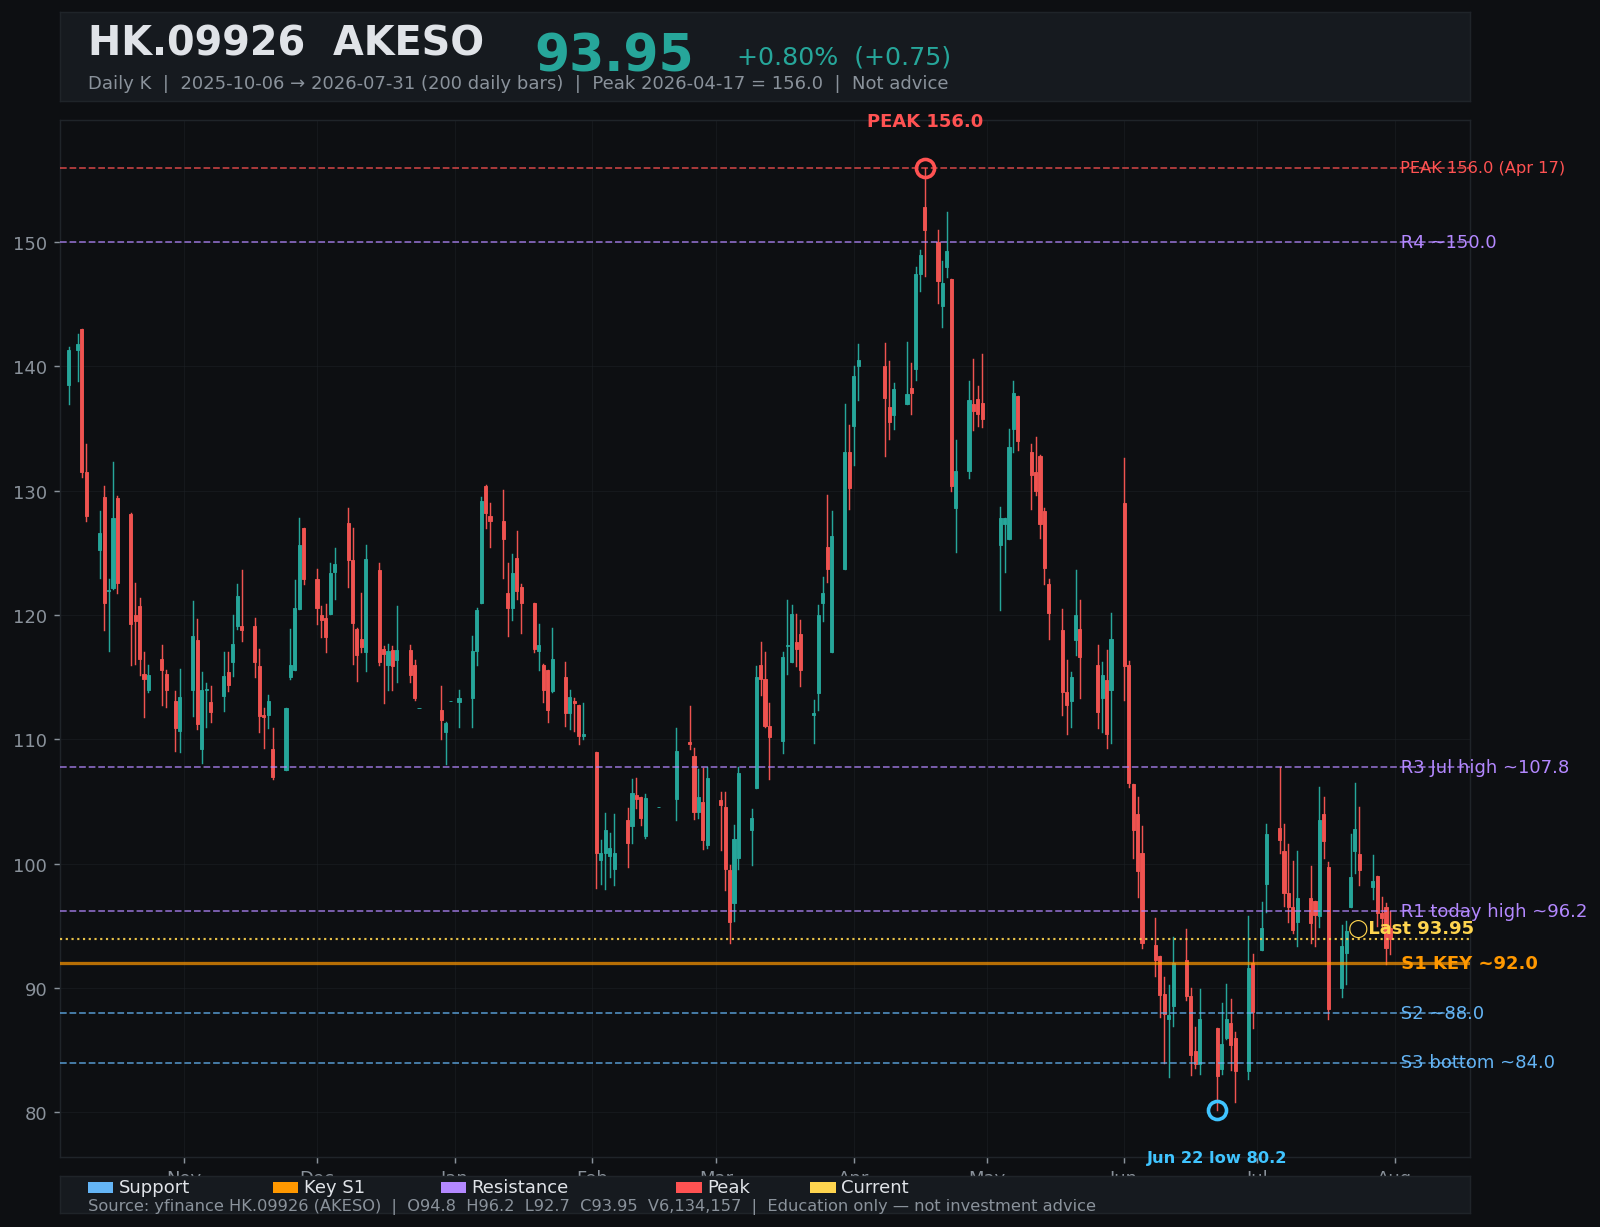The image size is (1600, 1227).
Task: Click the 90 y-axis tick label
Action: coord(37,989)
